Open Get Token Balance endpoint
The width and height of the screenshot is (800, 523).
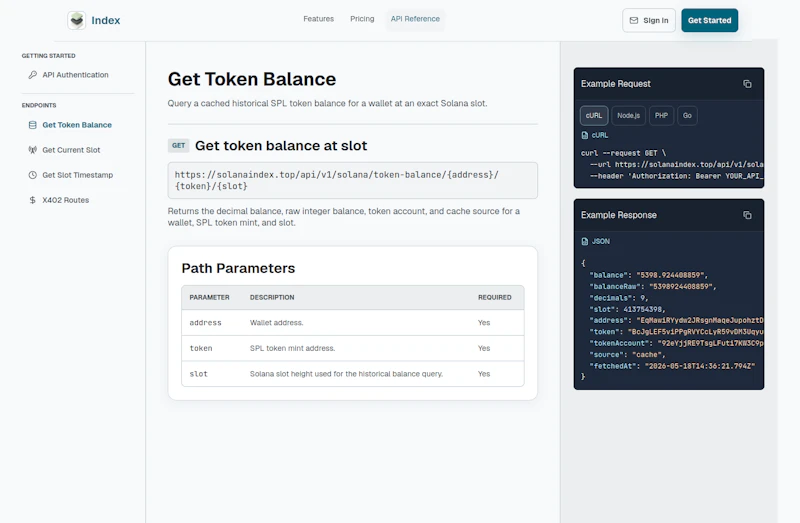pyautogui.click(x=78, y=125)
